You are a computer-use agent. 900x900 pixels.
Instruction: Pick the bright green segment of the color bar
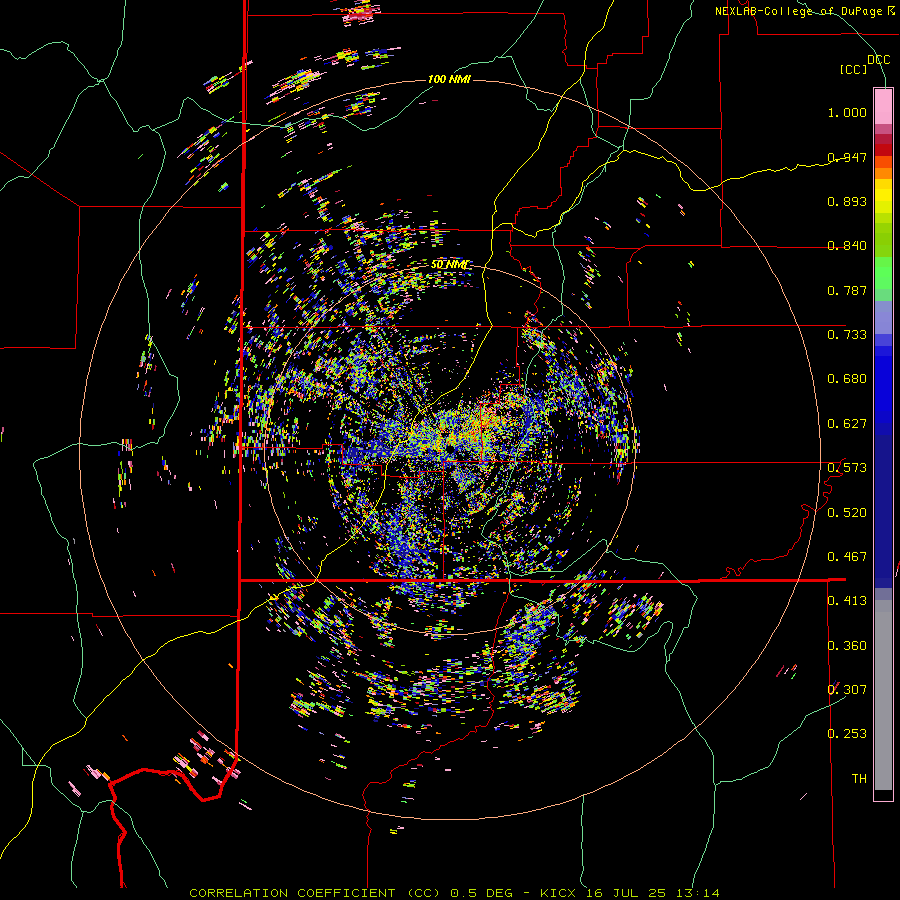click(x=883, y=273)
